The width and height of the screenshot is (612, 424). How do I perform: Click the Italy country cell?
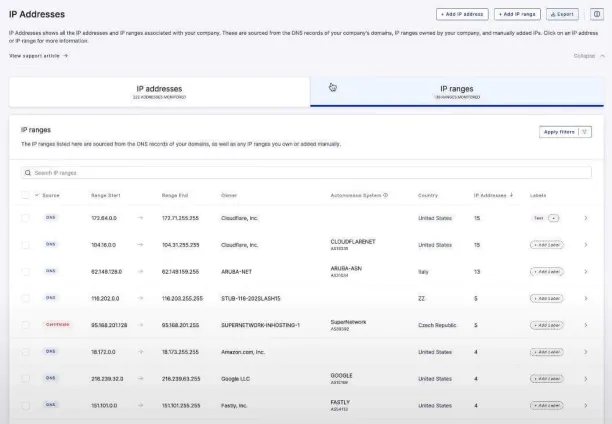pos(423,272)
